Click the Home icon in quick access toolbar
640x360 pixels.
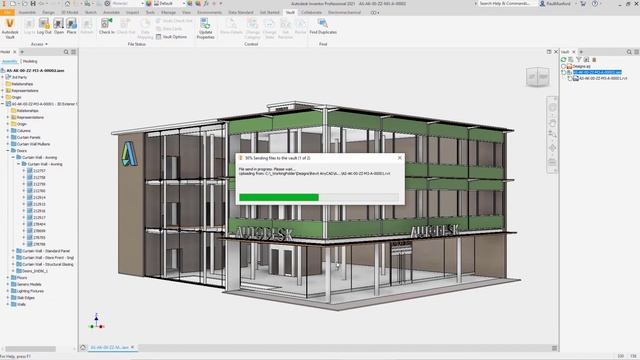[x=67, y=3]
